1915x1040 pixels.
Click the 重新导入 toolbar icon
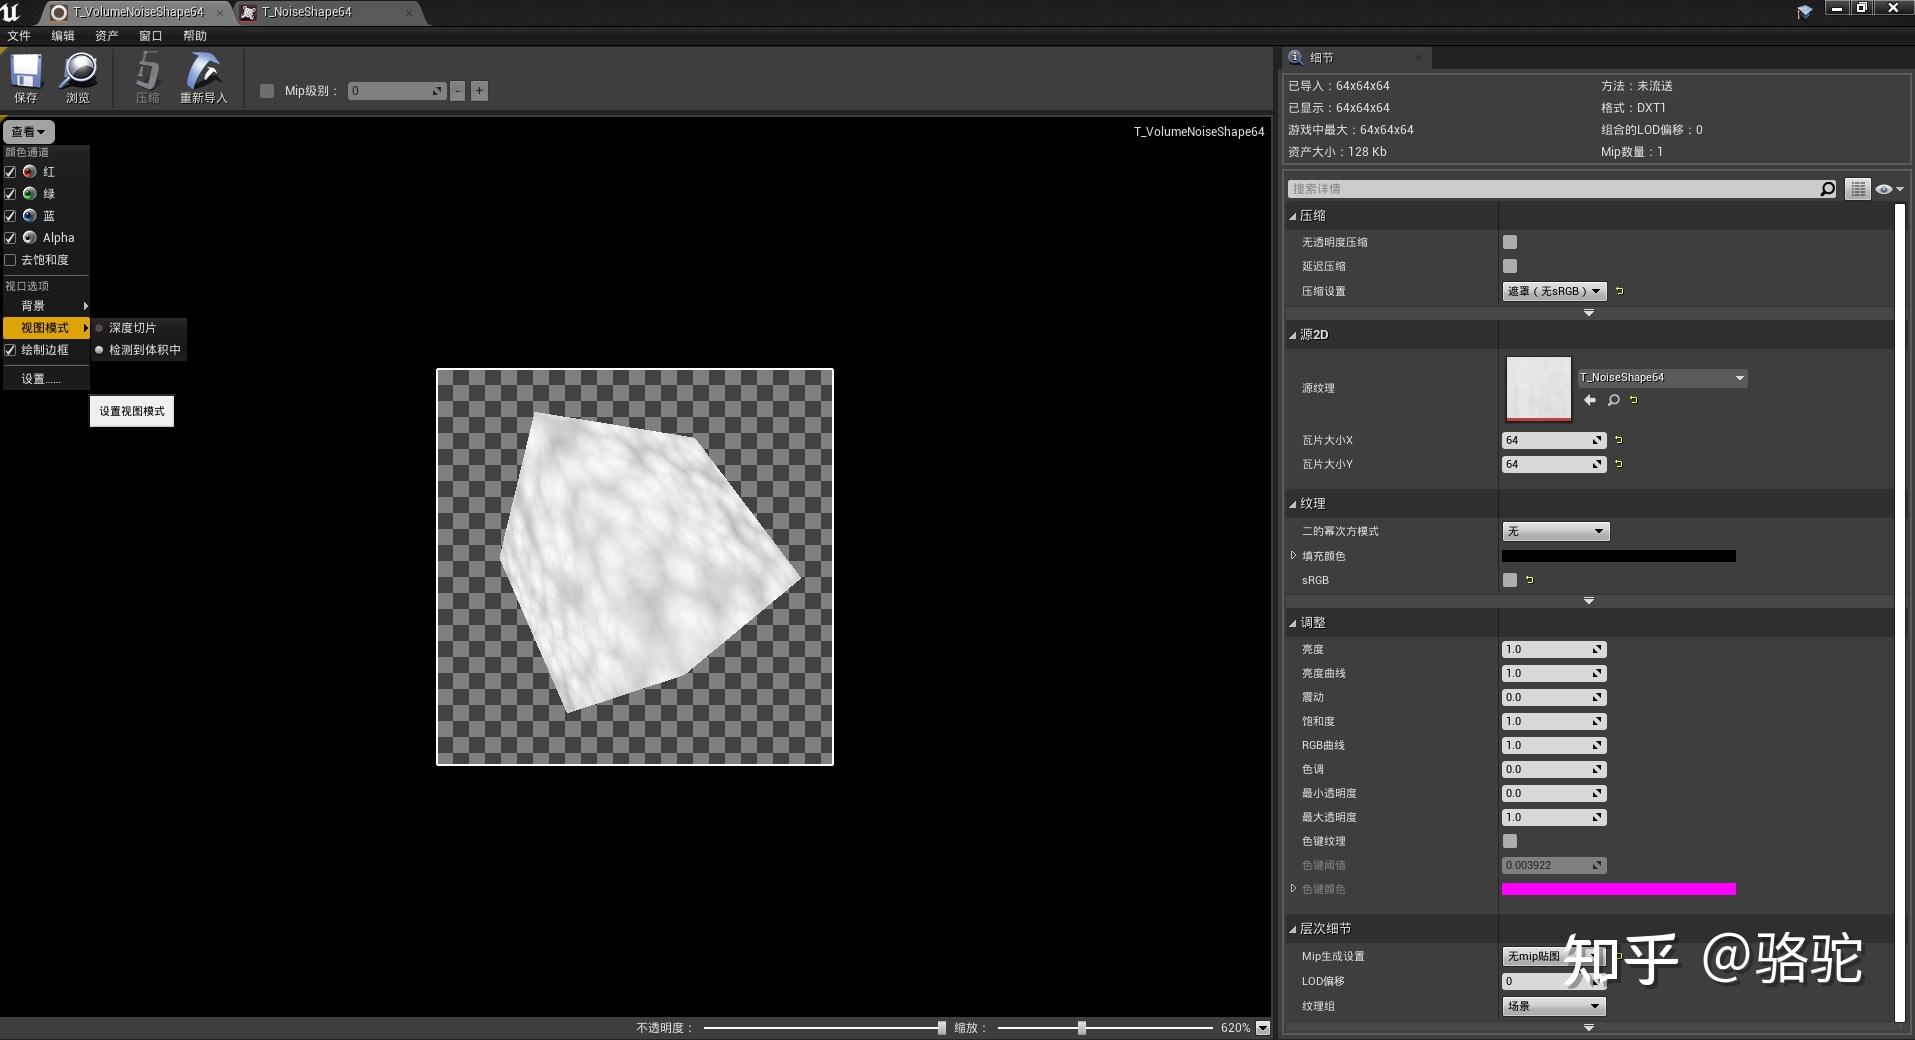coord(203,75)
